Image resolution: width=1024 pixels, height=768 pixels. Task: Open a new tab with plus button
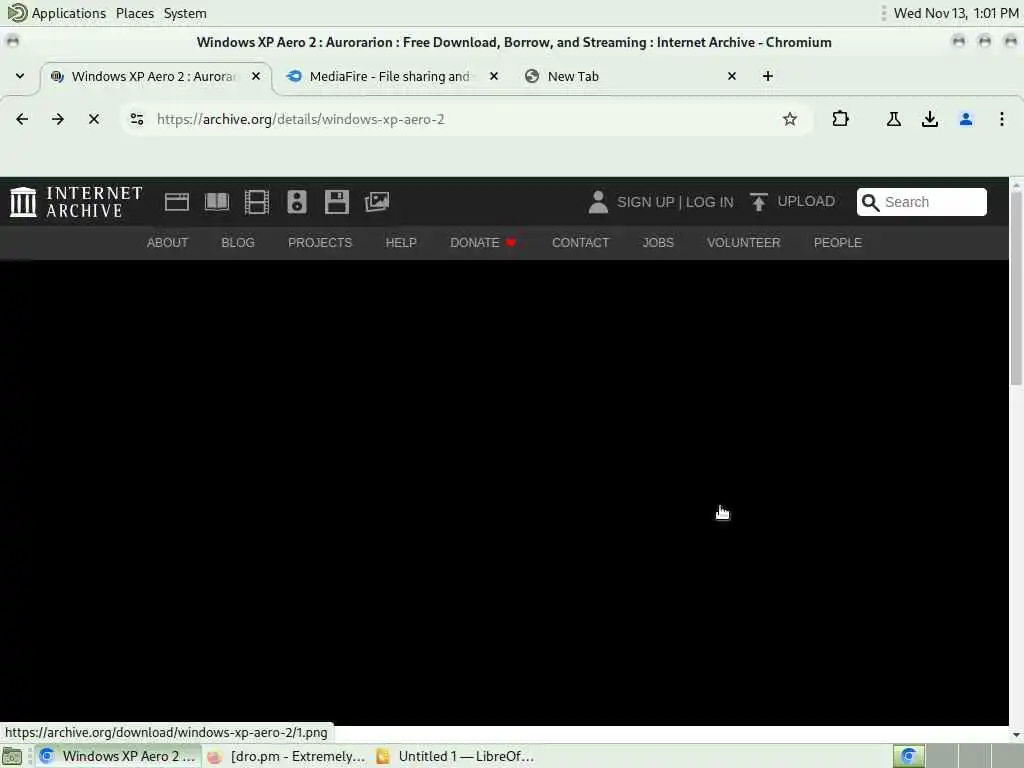(767, 76)
